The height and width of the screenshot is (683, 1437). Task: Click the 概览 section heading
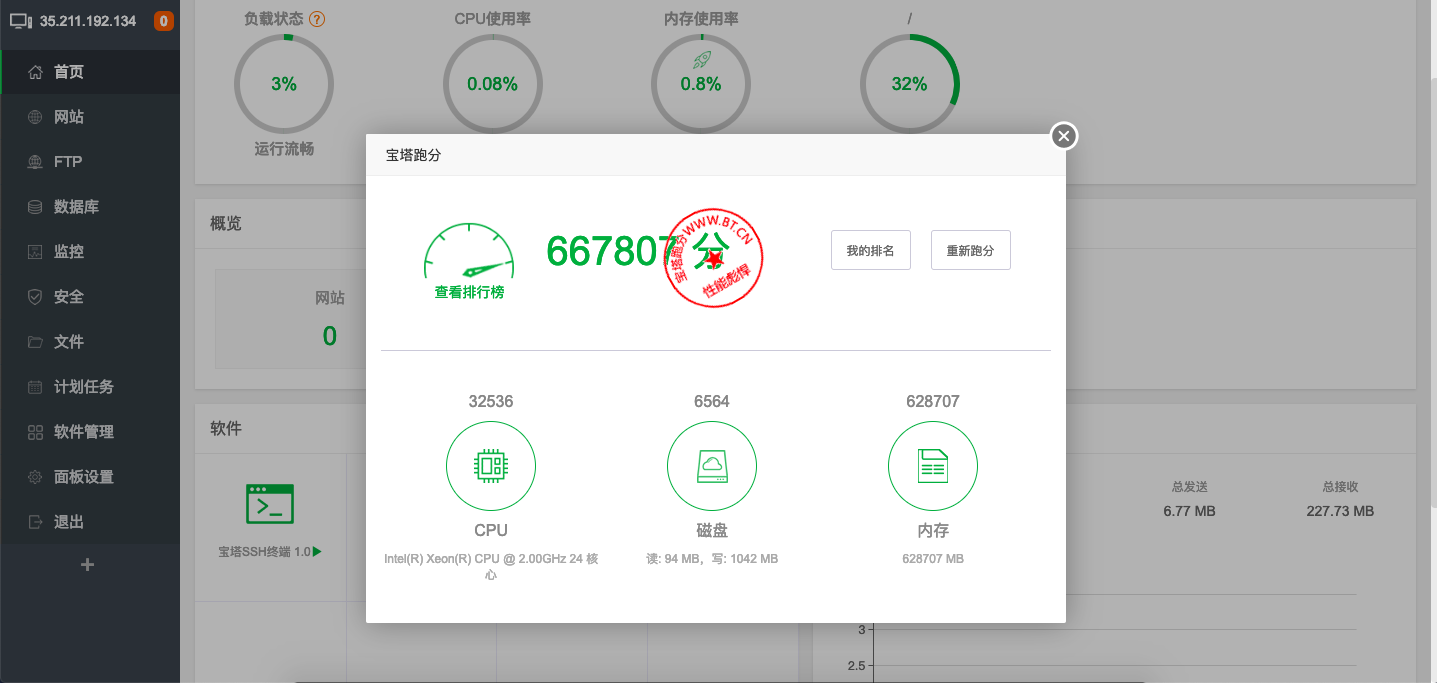pyautogui.click(x=226, y=223)
